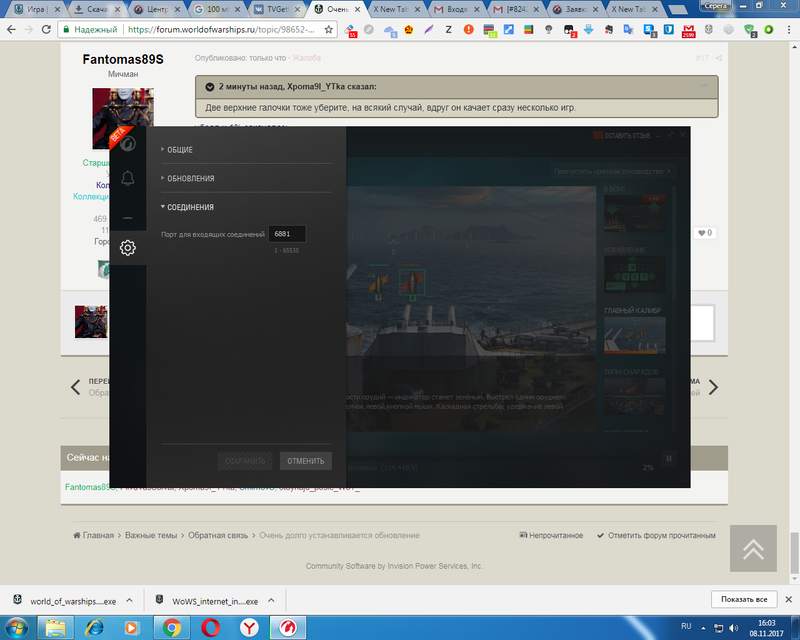Viewport: 800px width, 640px height.
Task: Click Показать все downloads button
Action: tap(744, 599)
